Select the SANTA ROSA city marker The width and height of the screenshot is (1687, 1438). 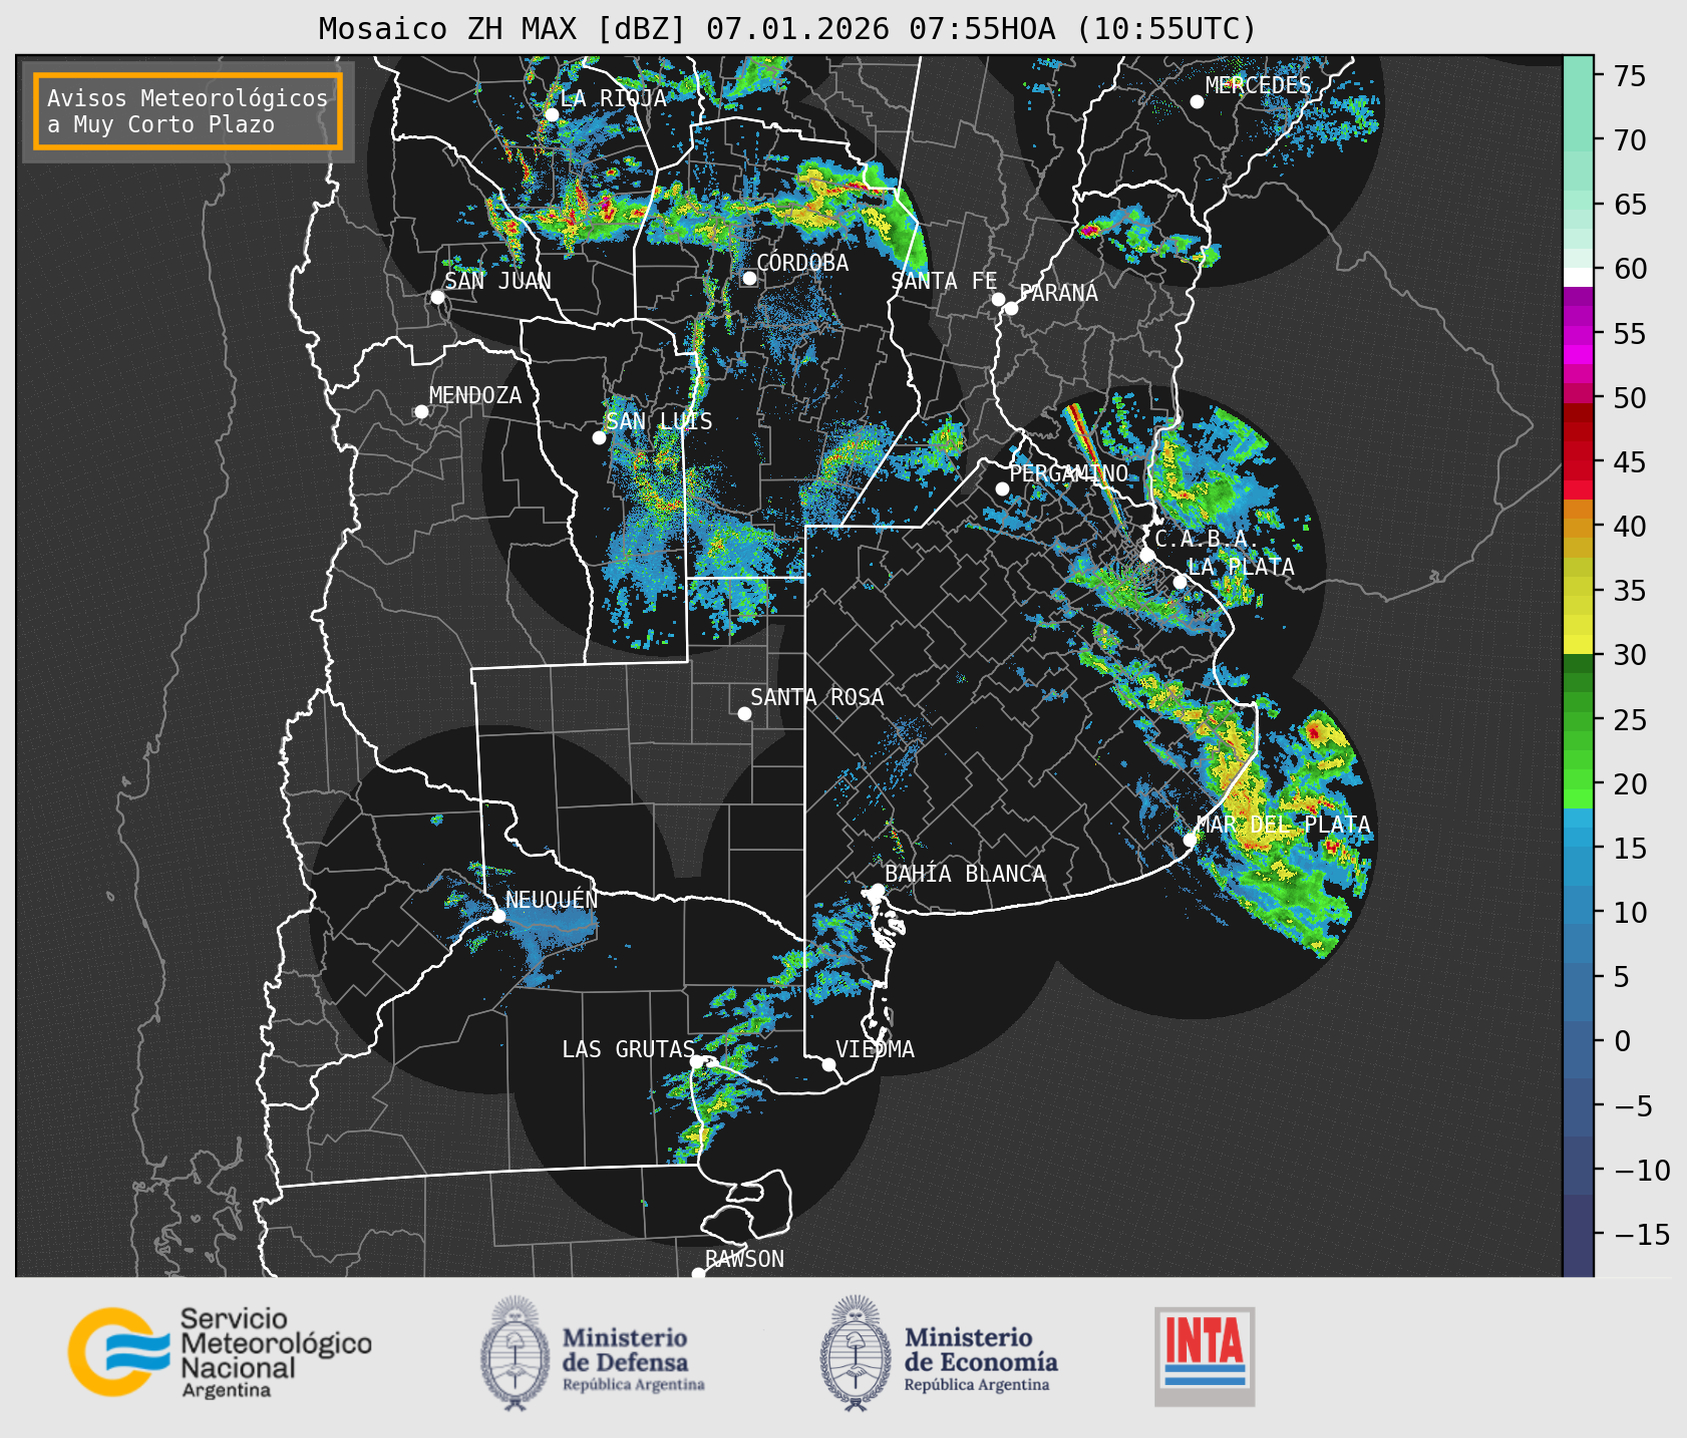pos(744,713)
